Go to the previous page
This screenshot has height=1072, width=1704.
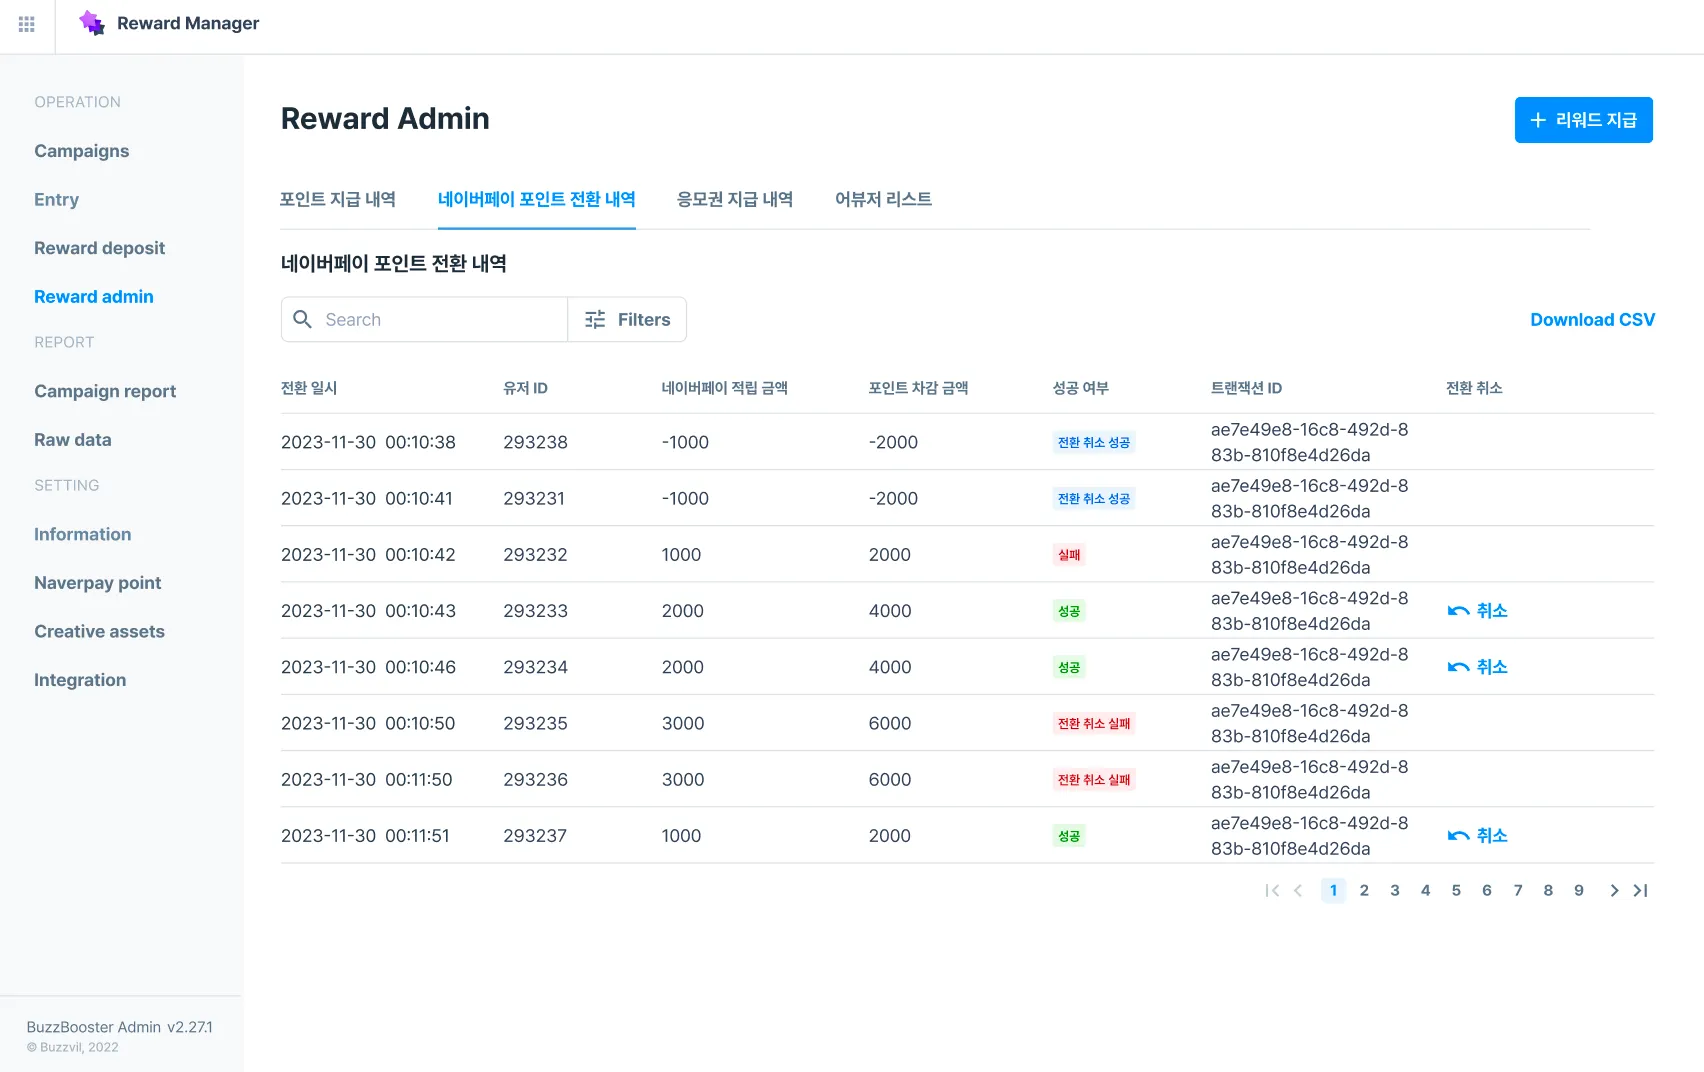(x=1298, y=890)
